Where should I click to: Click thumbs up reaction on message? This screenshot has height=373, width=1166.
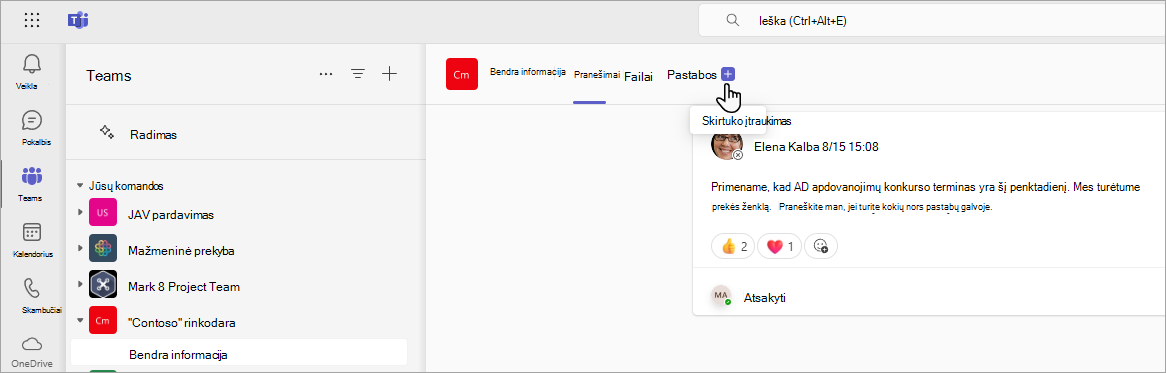[733, 246]
